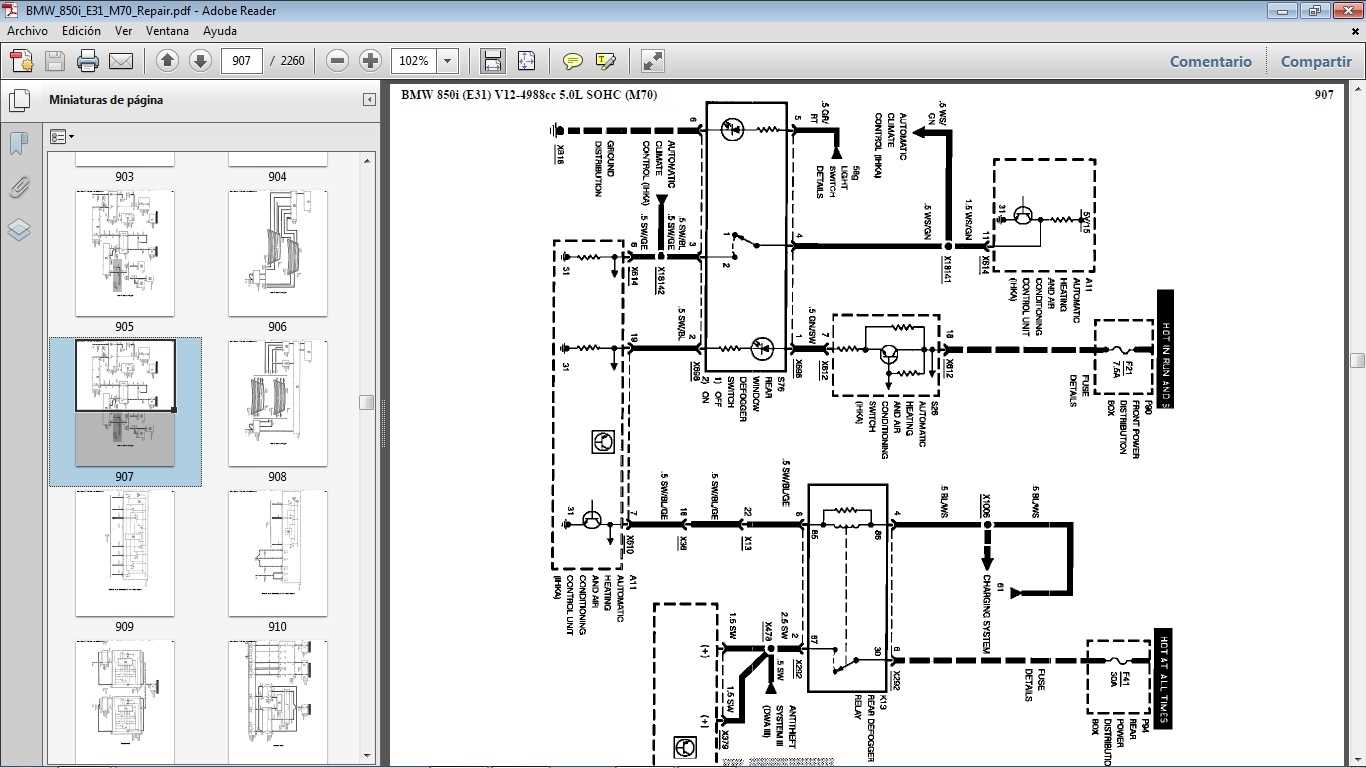The width and height of the screenshot is (1366, 768).
Task: Click the Miniaturas de página panel title
Action: 106,100
